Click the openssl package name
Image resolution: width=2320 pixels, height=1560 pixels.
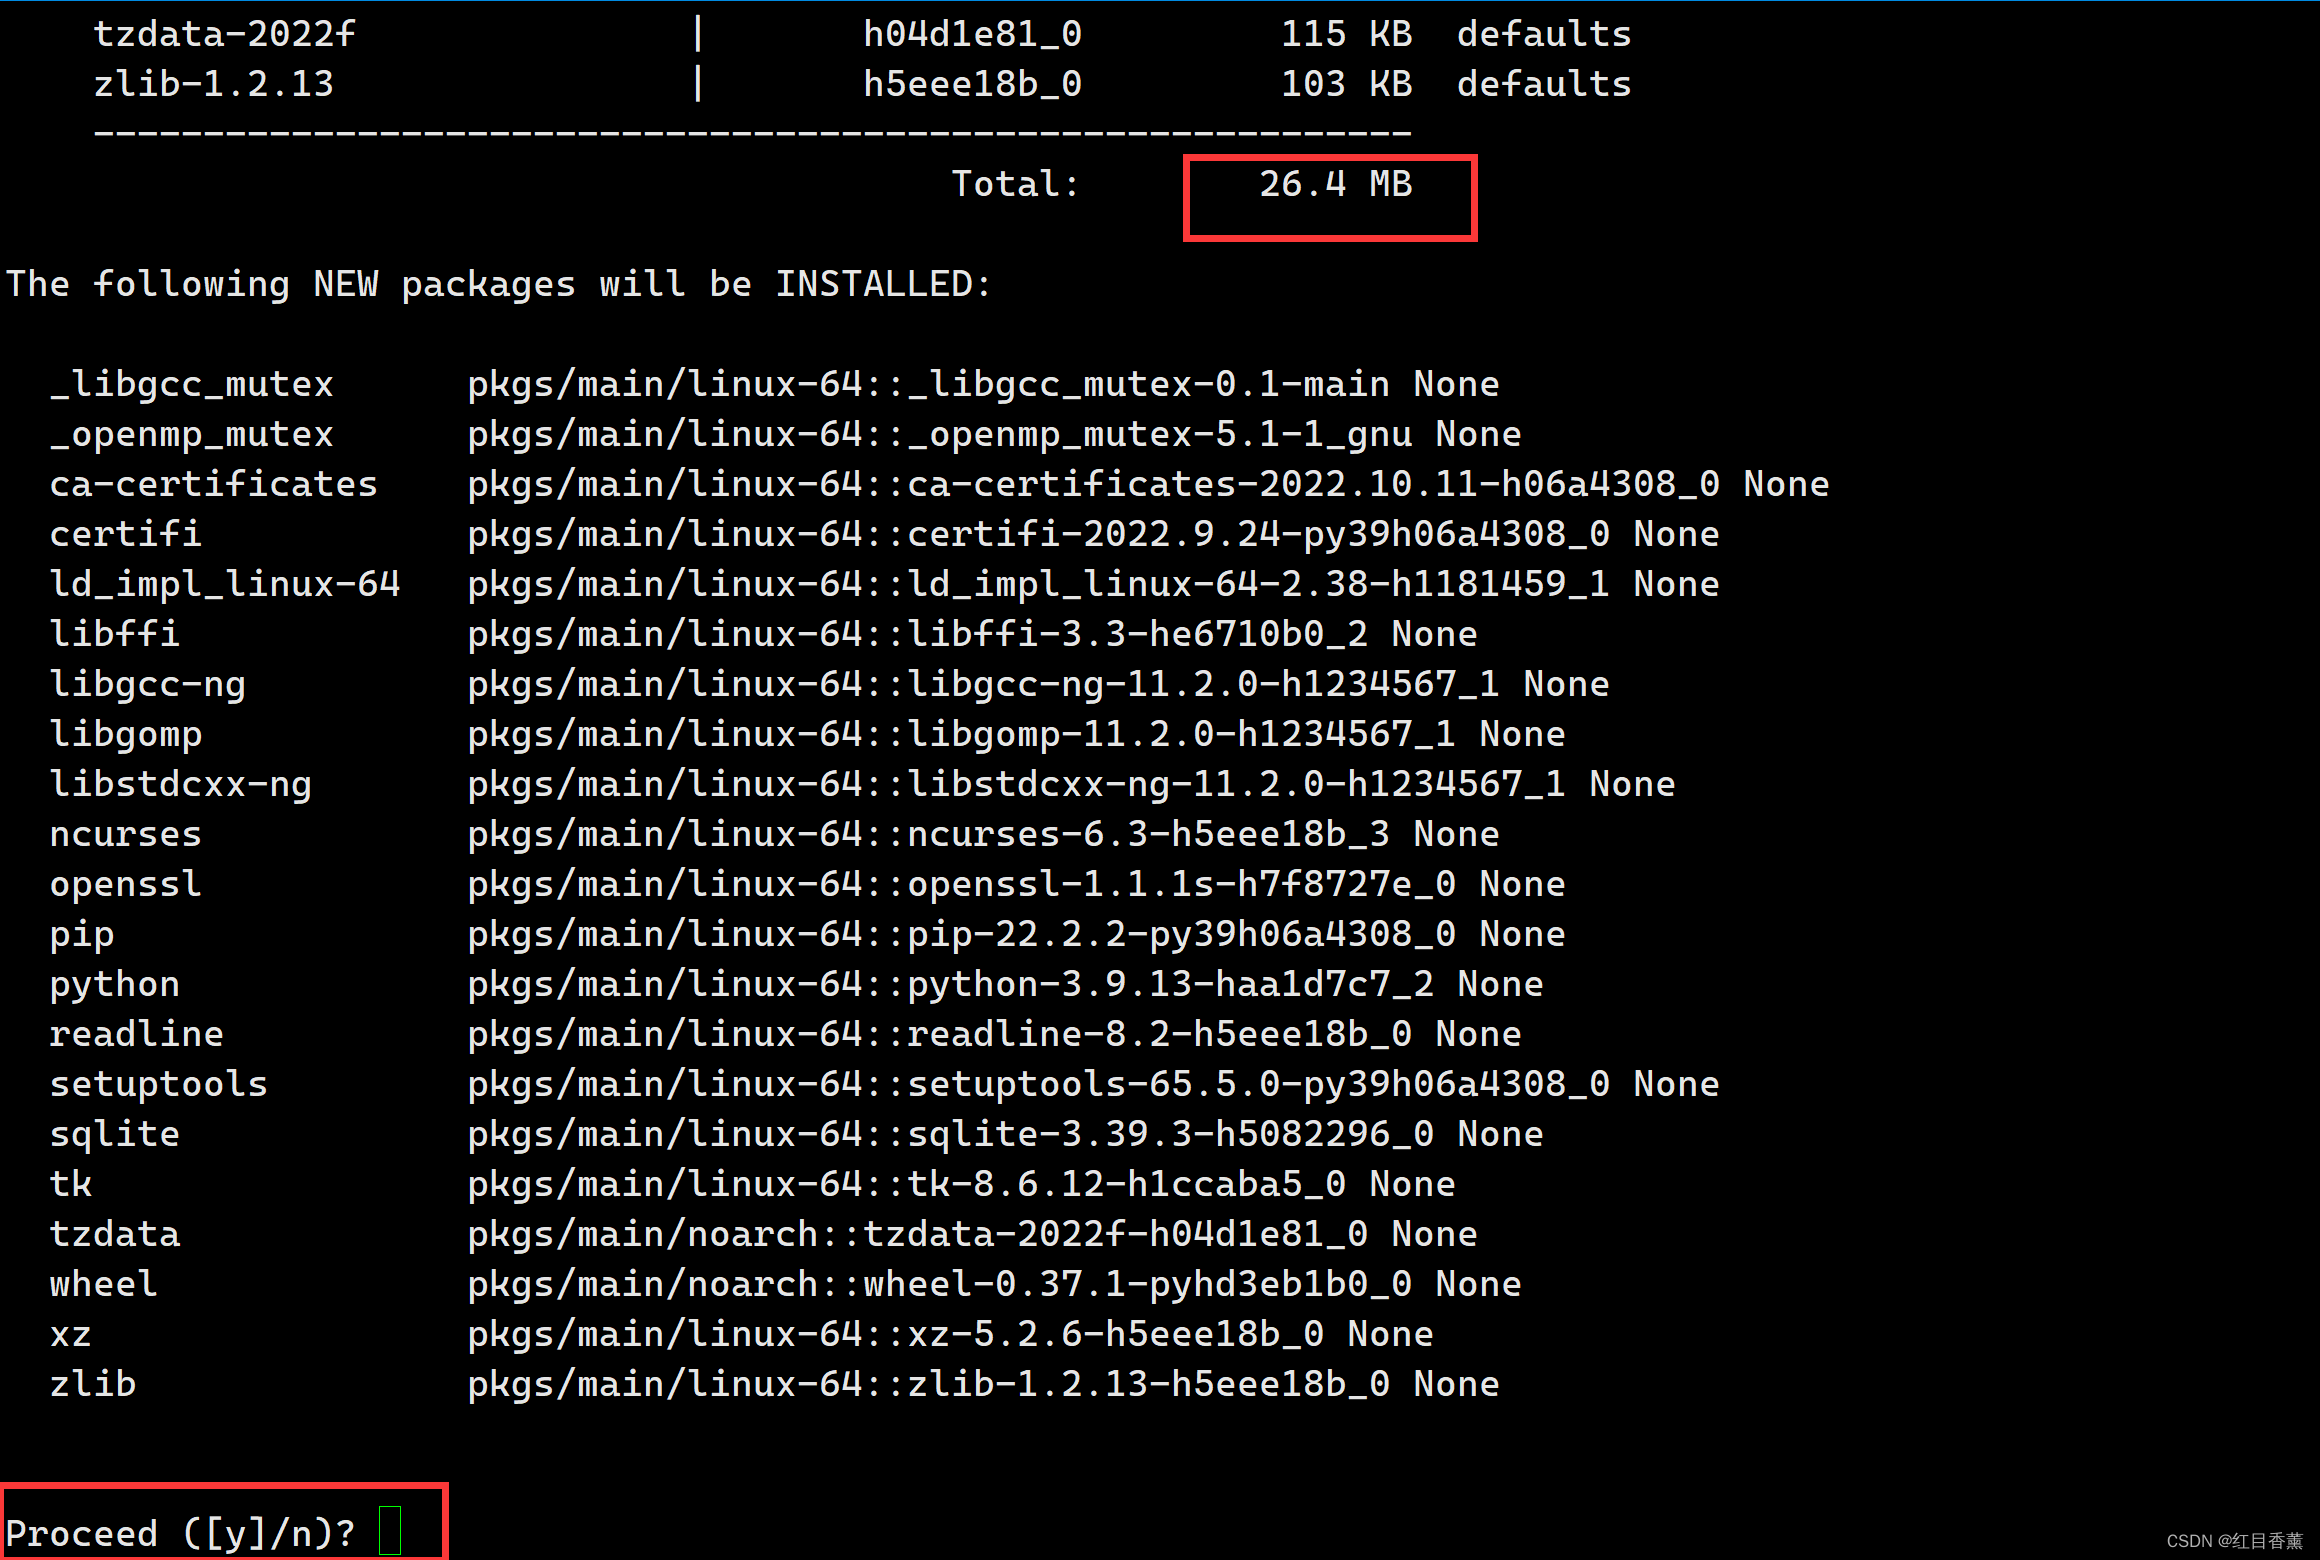pos(126,884)
